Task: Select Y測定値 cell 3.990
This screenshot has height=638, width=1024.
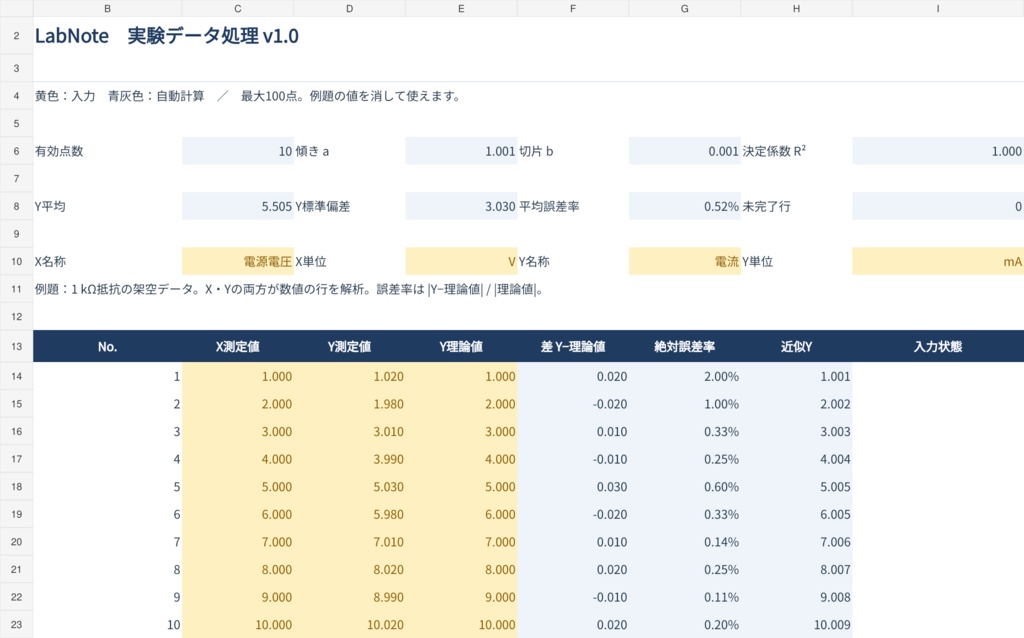Action: (349, 459)
